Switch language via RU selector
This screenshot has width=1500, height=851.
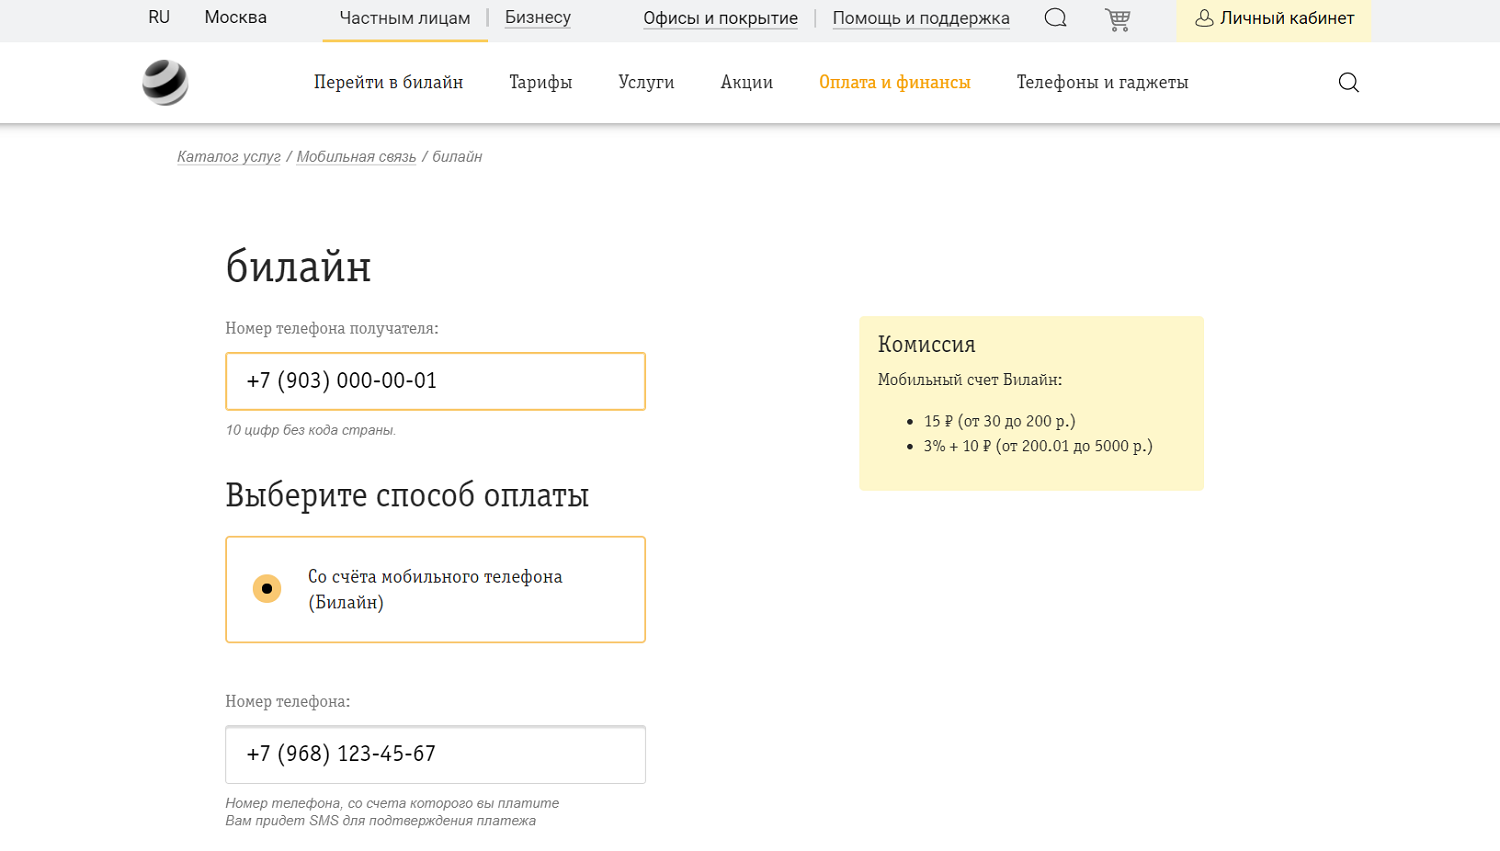(159, 17)
